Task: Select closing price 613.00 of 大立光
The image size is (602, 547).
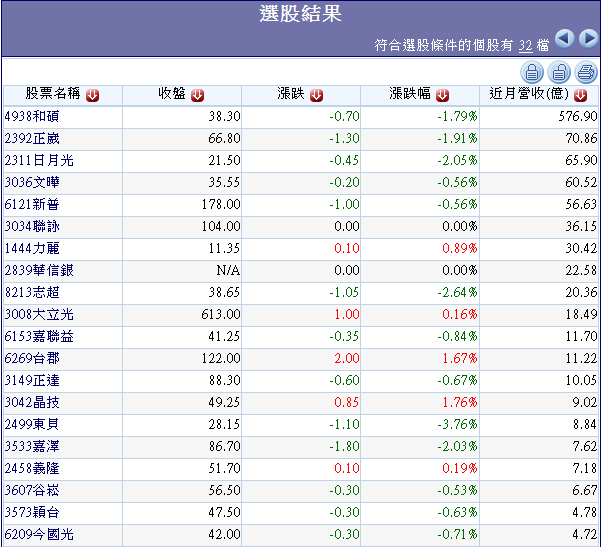Action: (x=221, y=314)
